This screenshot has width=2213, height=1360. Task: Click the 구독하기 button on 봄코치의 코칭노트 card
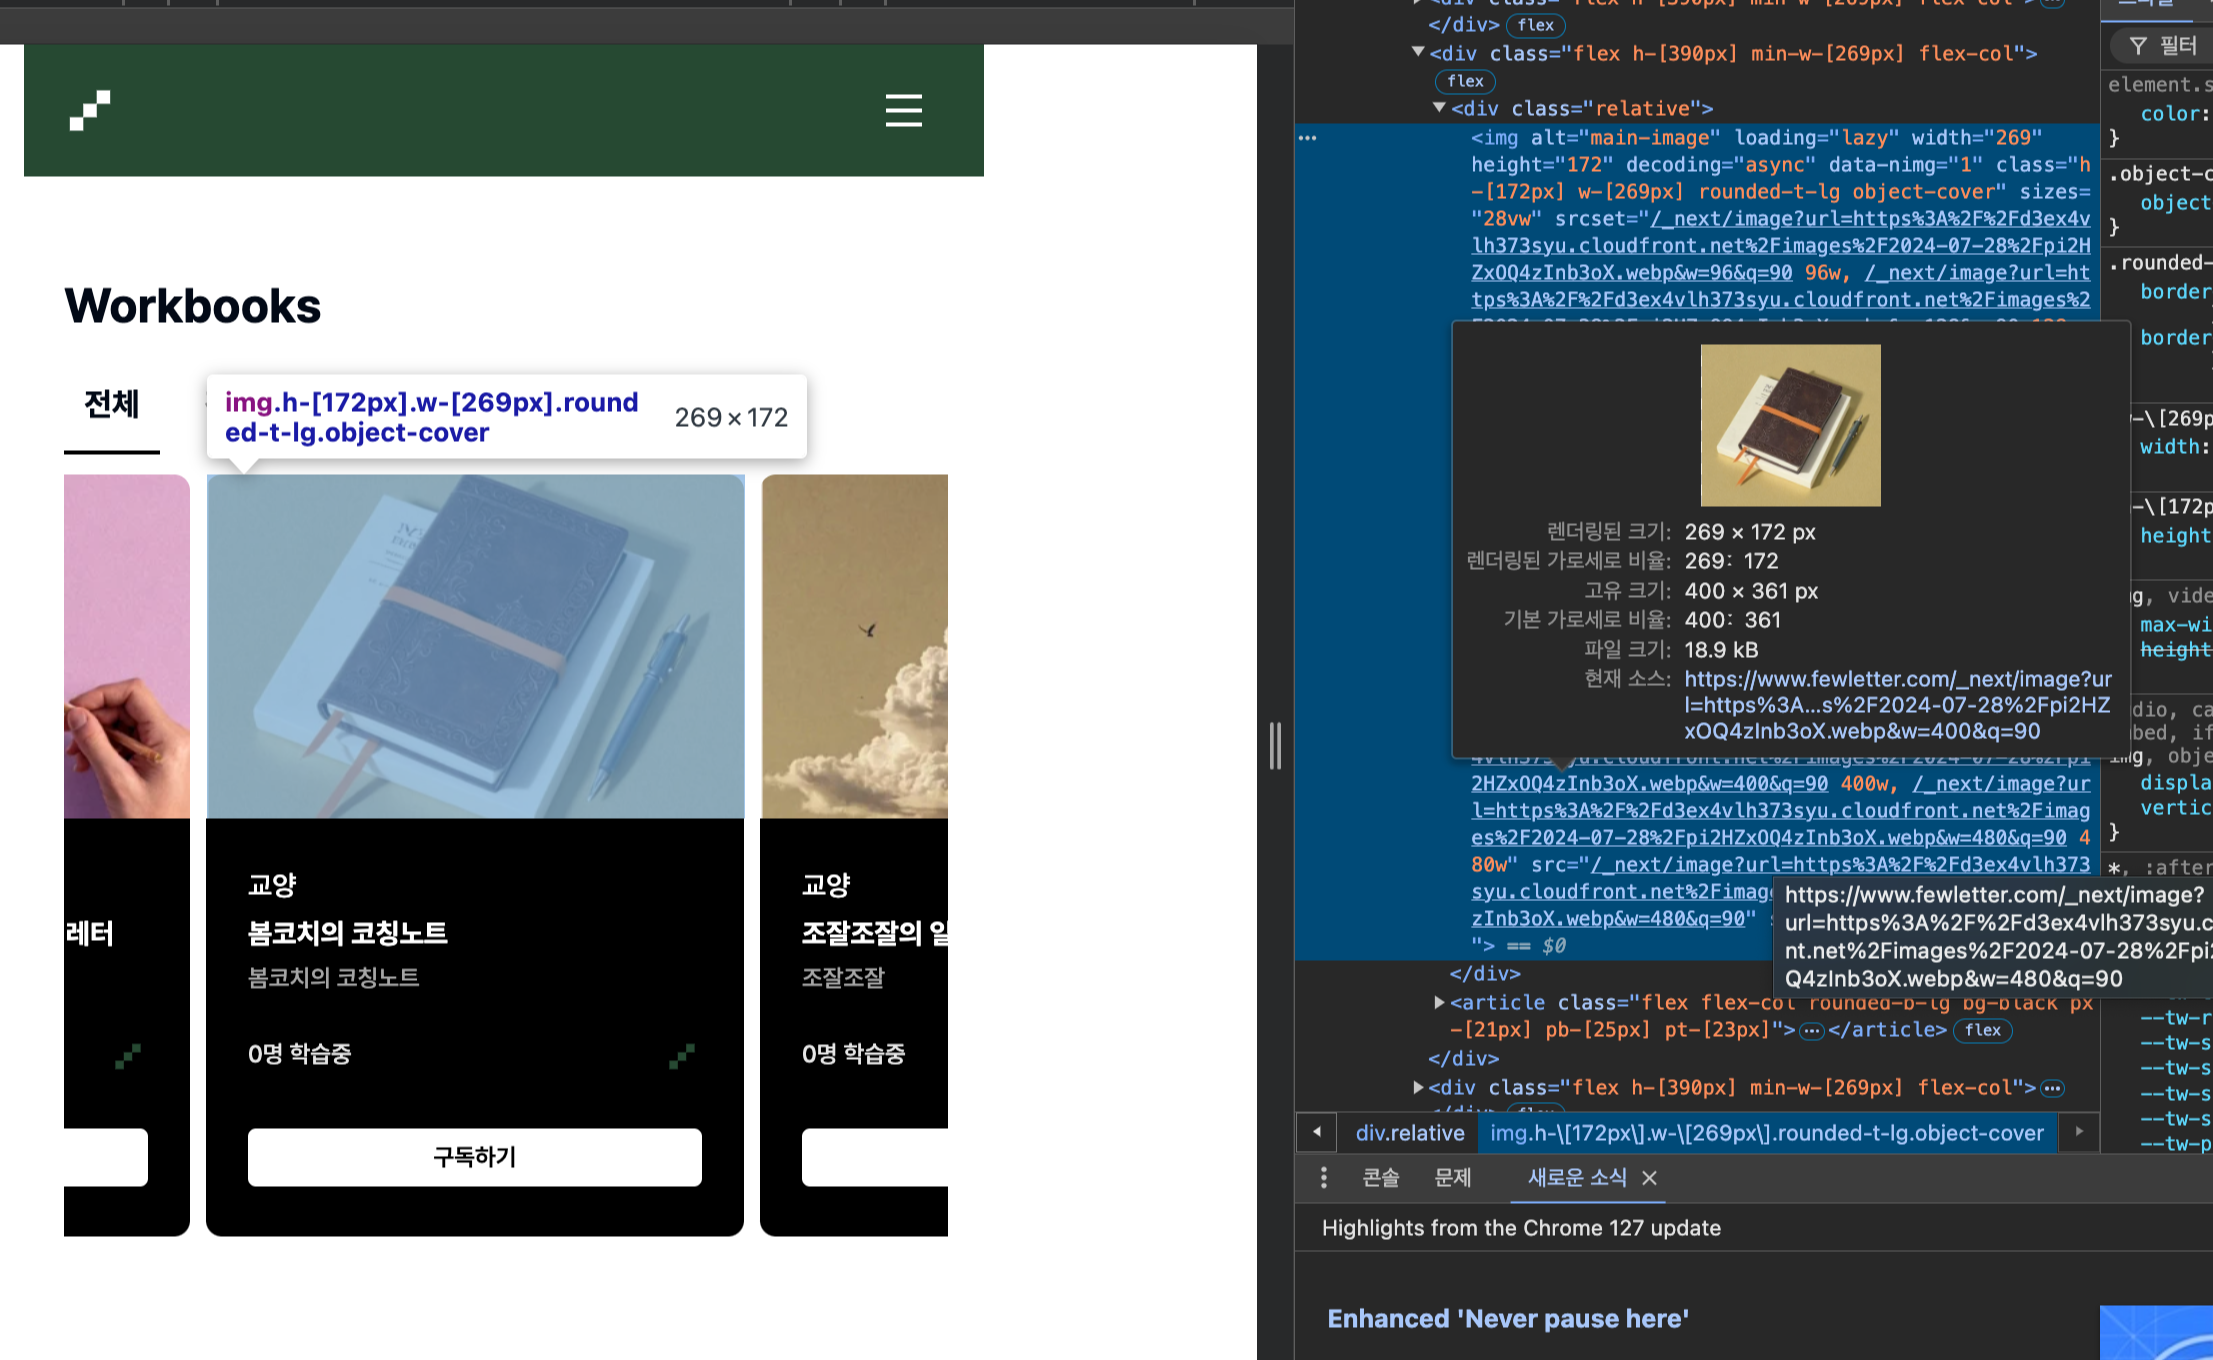click(x=474, y=1157)
